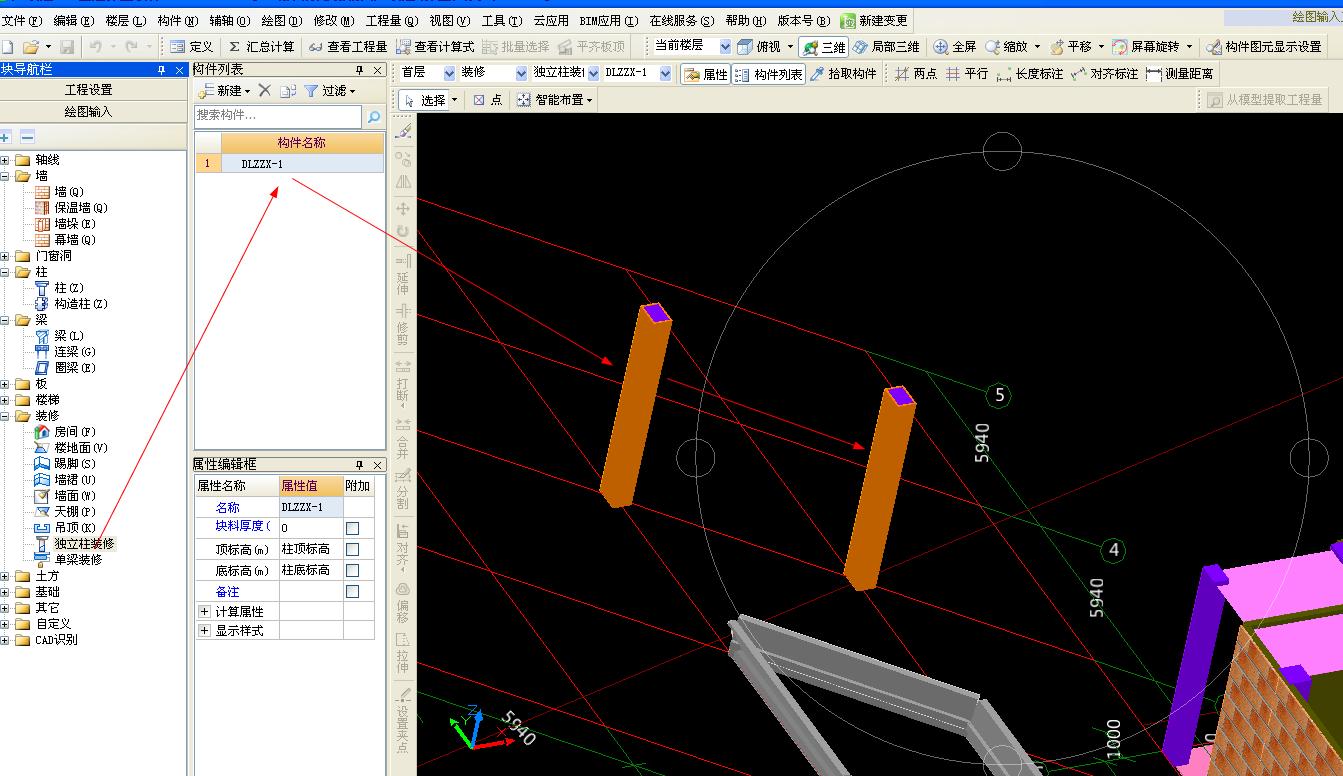Image resolution: width=1343 pixels, height=776 pixels.
Task: Select the 两点 two-point axis tool
Action: [916, 74]
